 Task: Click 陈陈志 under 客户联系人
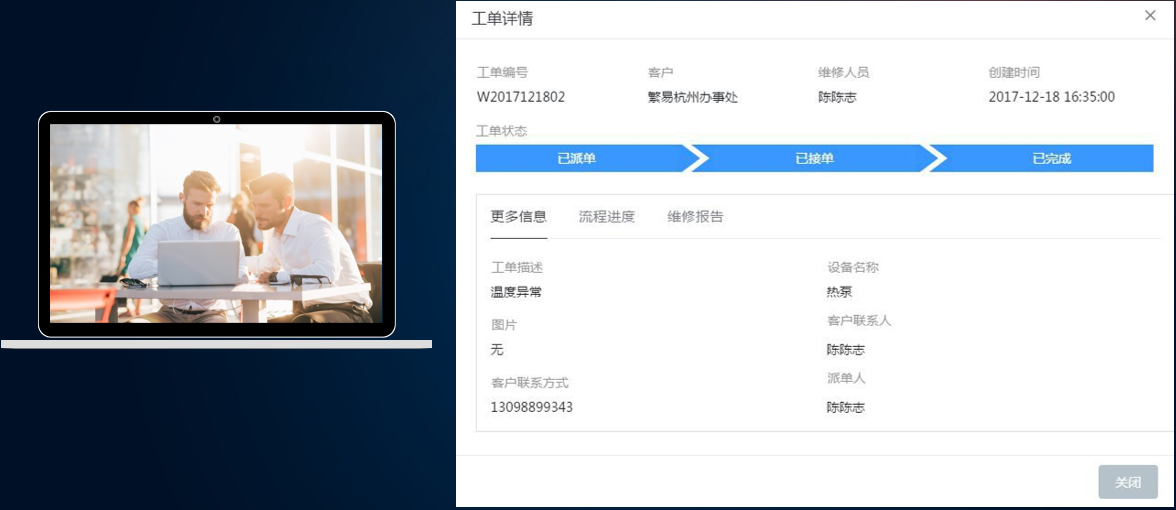point(845,350)
